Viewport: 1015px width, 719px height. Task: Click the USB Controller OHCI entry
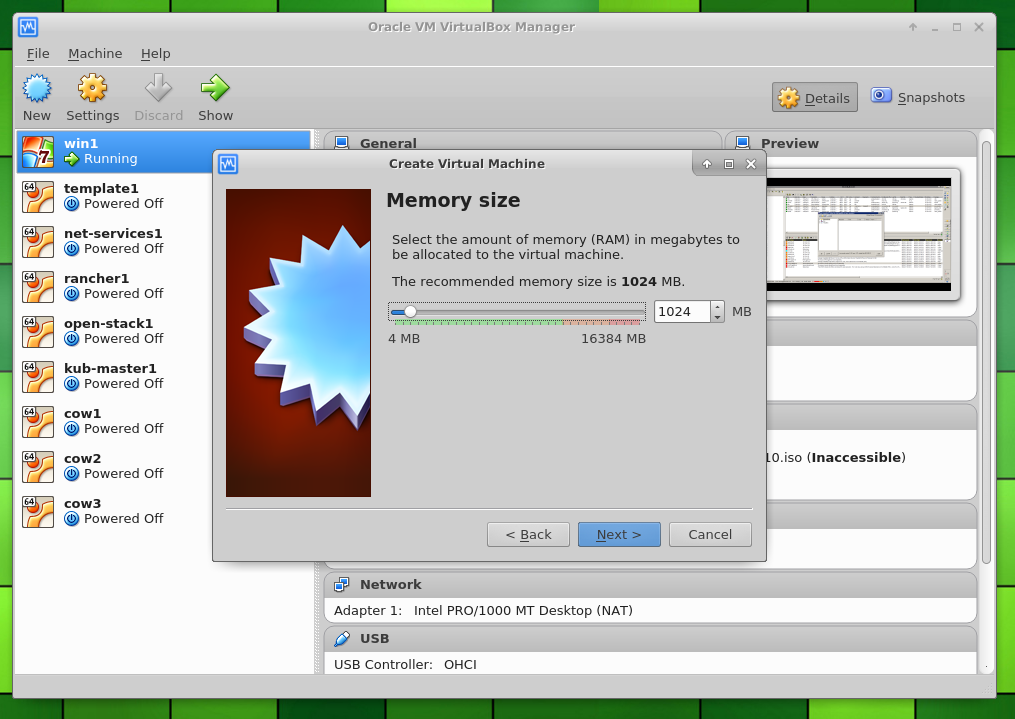(405, 665)
